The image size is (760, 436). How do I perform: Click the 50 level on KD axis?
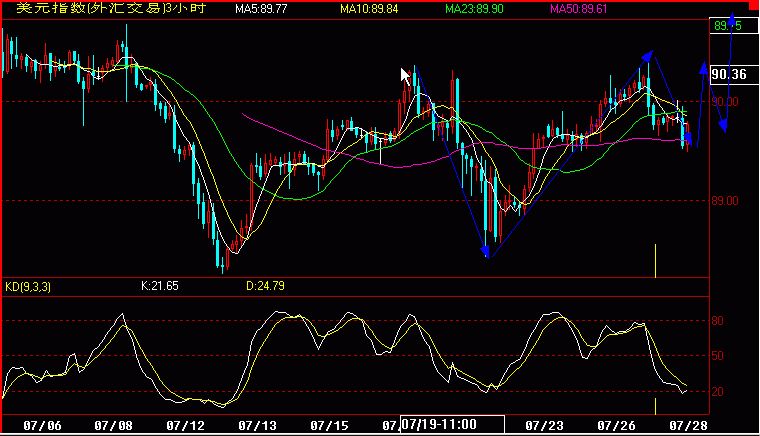(x=717, y=356)
